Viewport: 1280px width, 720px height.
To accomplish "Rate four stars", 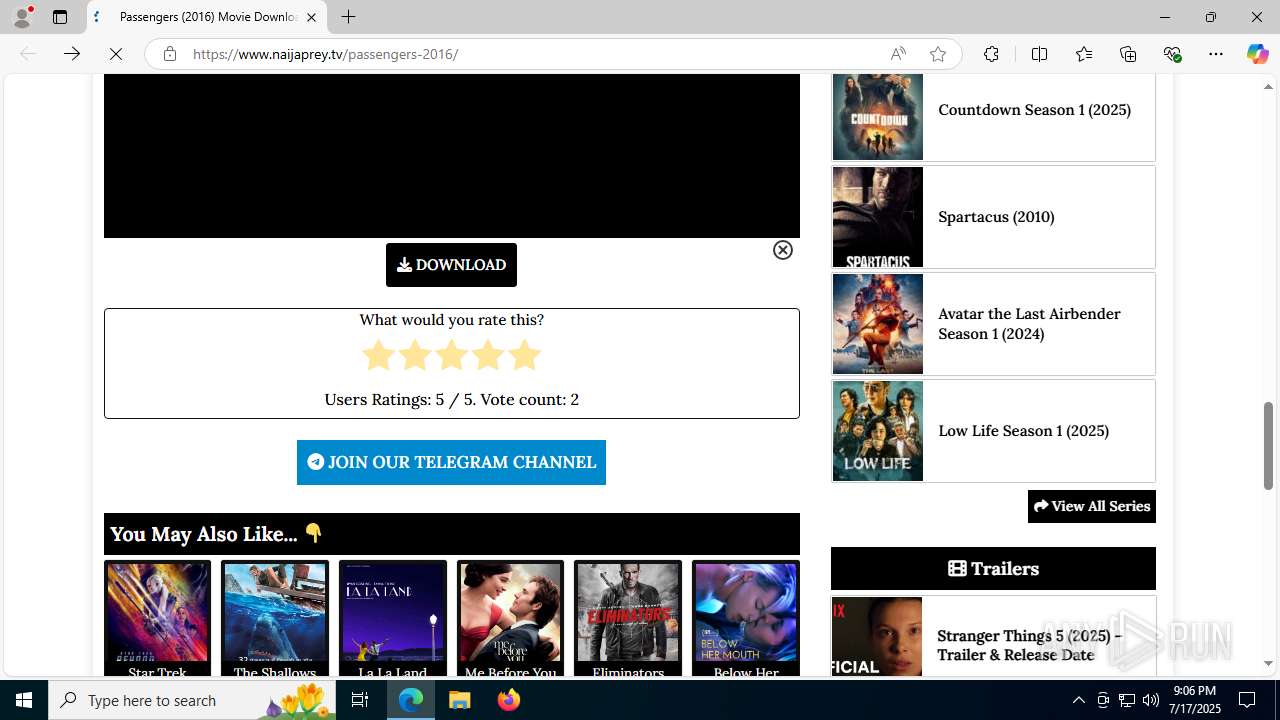I will click(488, 355).
